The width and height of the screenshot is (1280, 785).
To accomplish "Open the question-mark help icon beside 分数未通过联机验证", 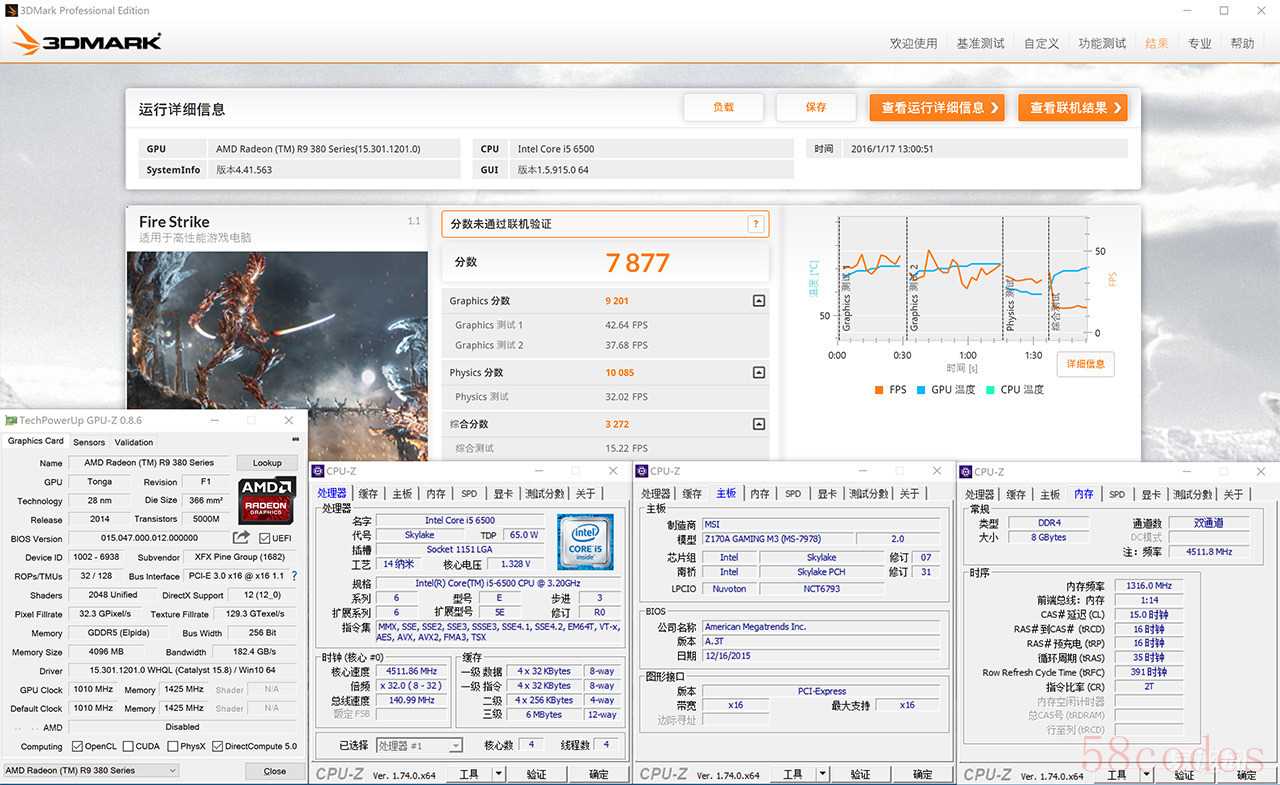I will pyautogui.click(x=756, y=224).
